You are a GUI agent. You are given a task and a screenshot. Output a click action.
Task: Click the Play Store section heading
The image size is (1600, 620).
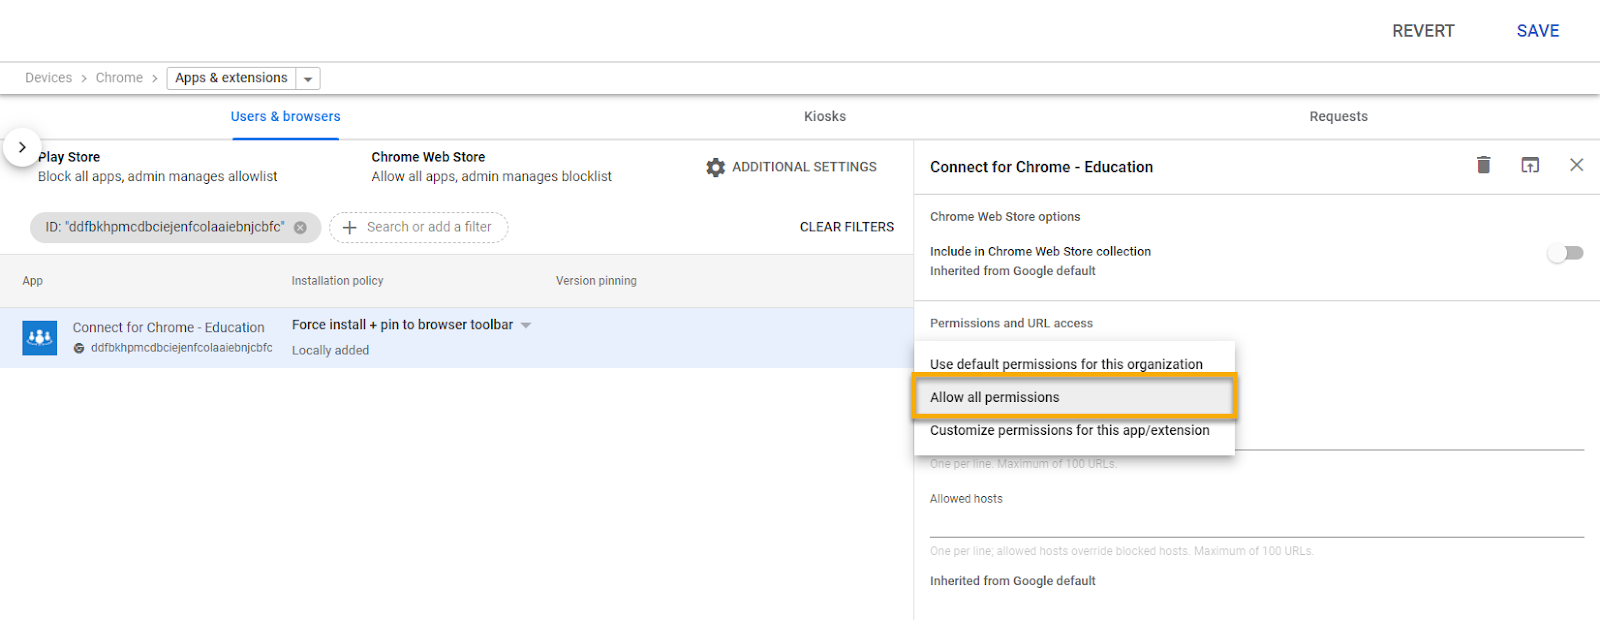(x=69, y=157)
